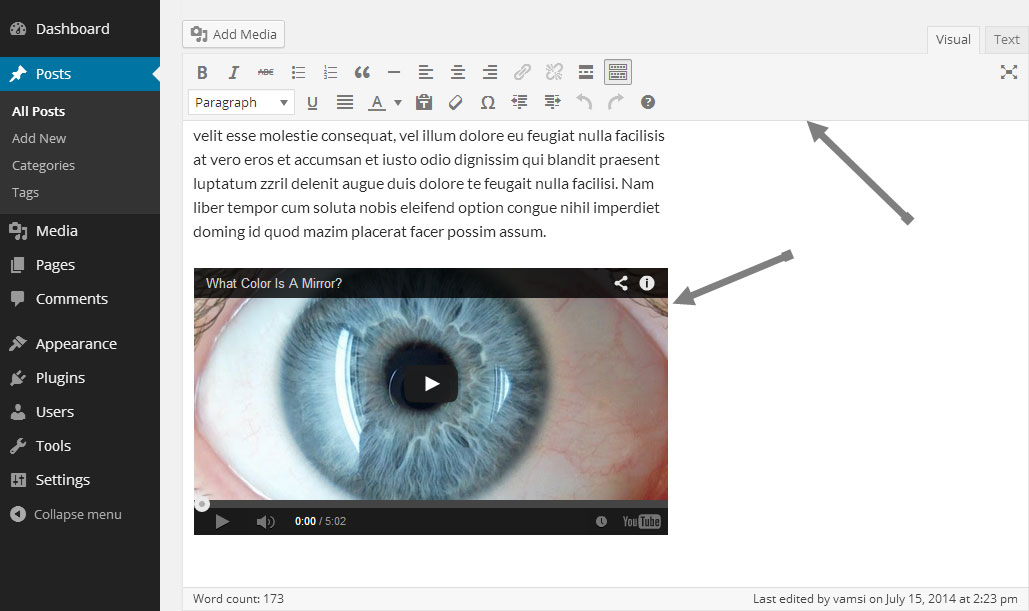
Task: Enter distraction-free writing mode
Action: [x=1009, y=71]
